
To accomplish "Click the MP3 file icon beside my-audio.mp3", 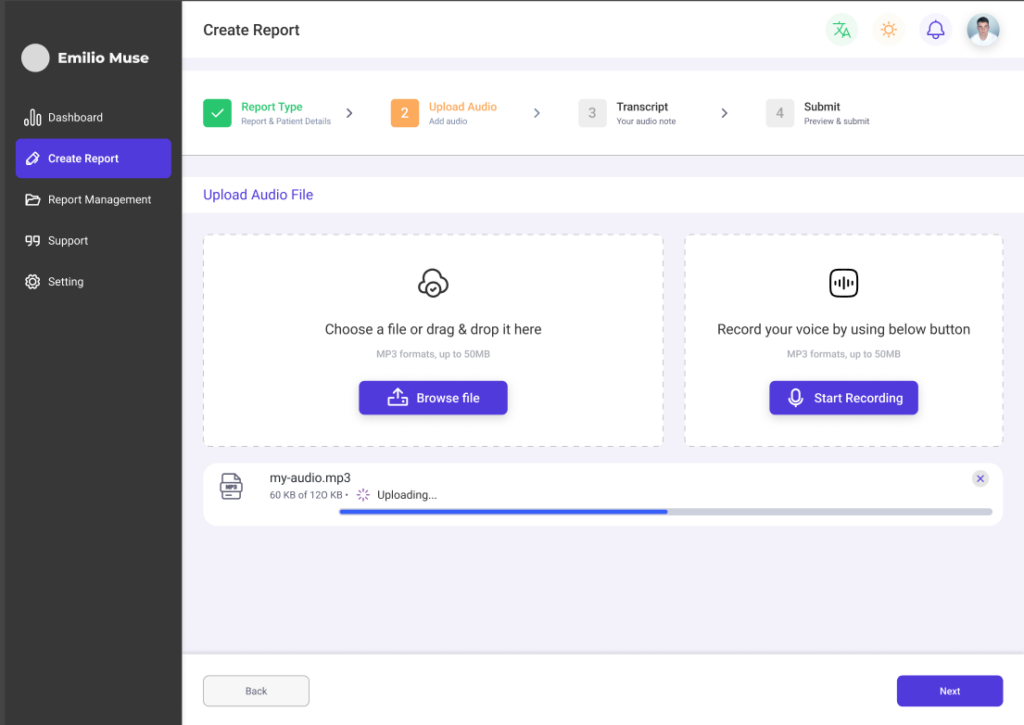I will pyautogui.click(x=231, y=487).
